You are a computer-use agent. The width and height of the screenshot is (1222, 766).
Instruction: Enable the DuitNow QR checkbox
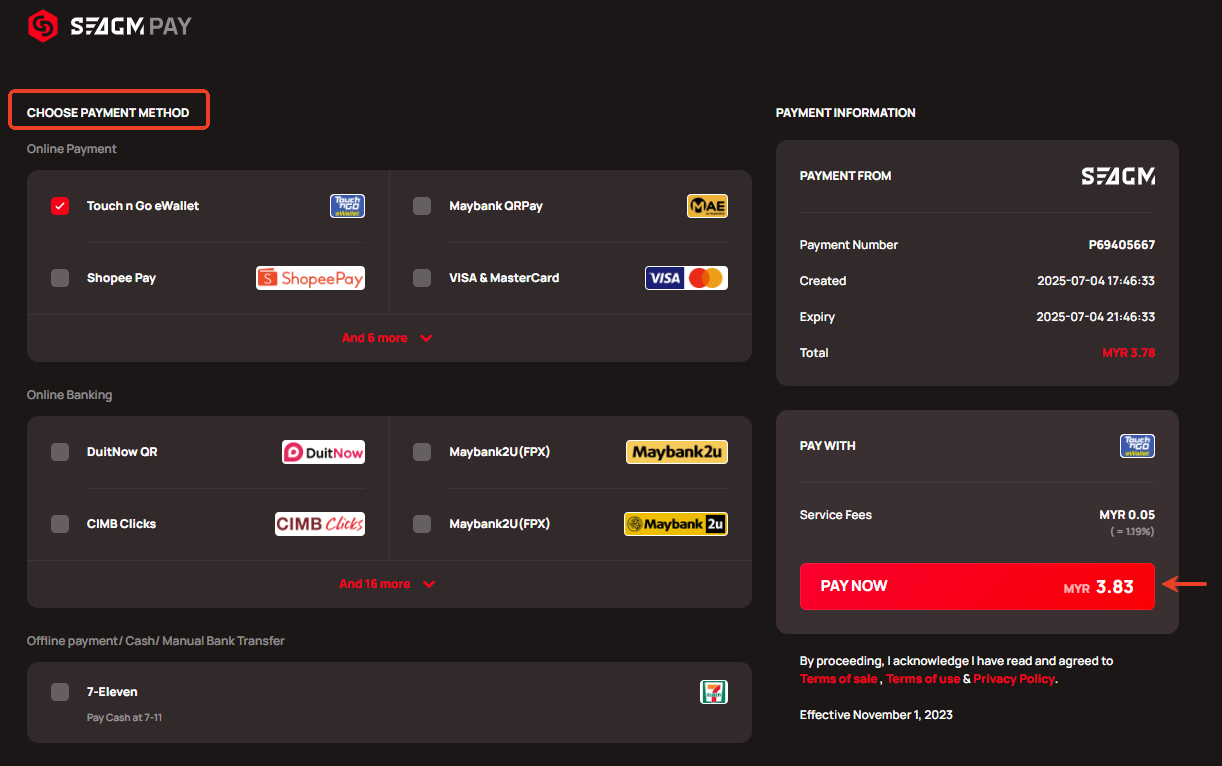coord(60,452)
